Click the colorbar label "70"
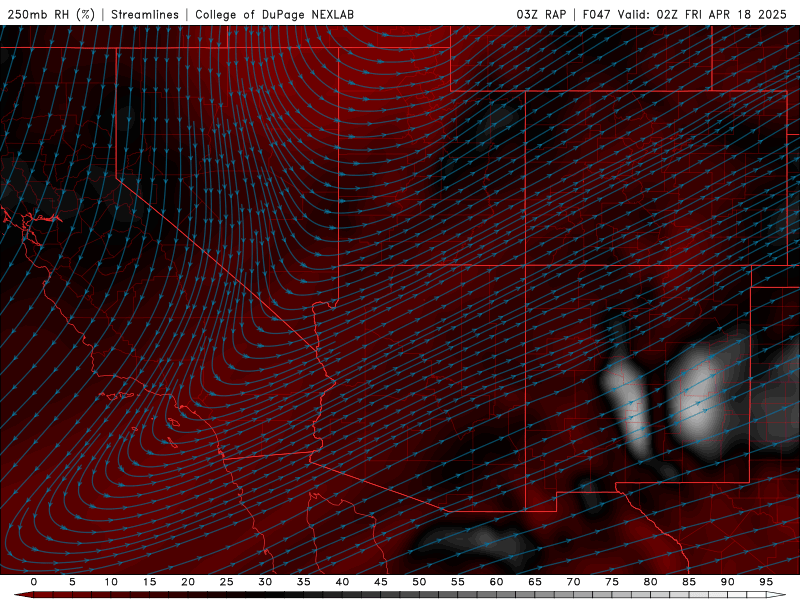 pyautogui.click(x=573, y=582)
